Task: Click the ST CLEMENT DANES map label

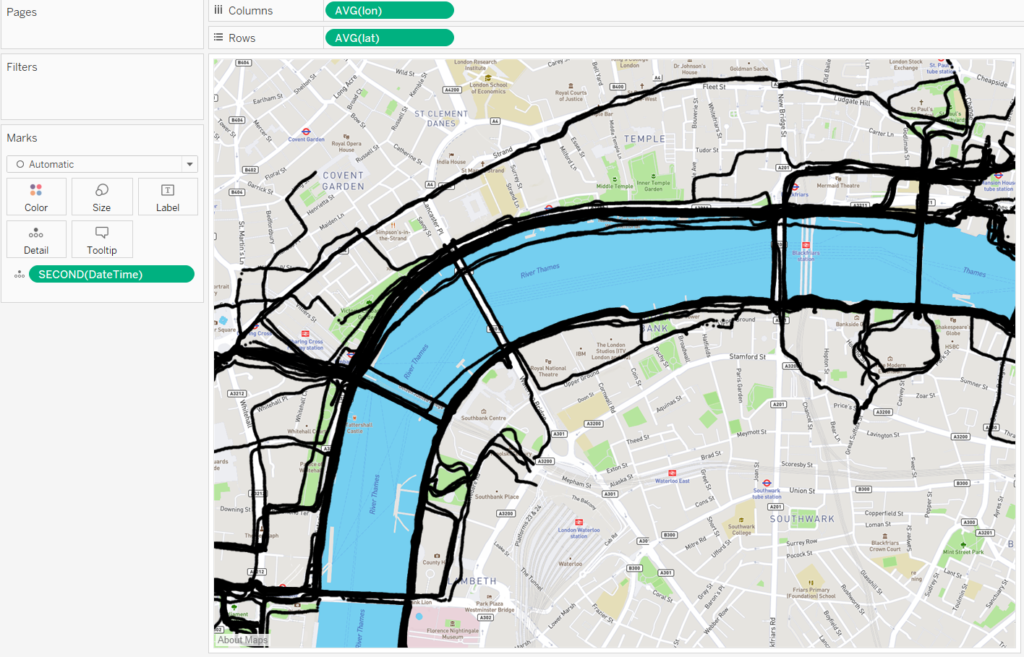Action: [x=441, y=118]
